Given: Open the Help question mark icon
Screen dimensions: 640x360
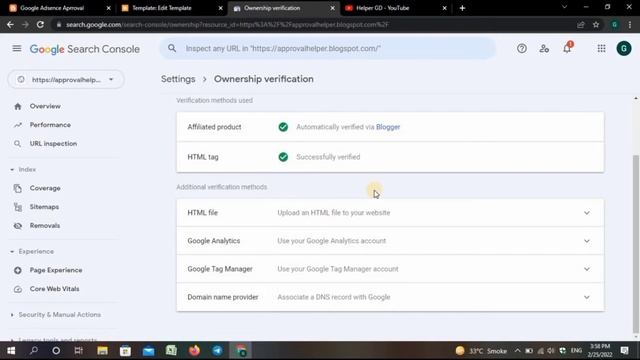Looking at the screenshot, I should click(x=522, y=49).
